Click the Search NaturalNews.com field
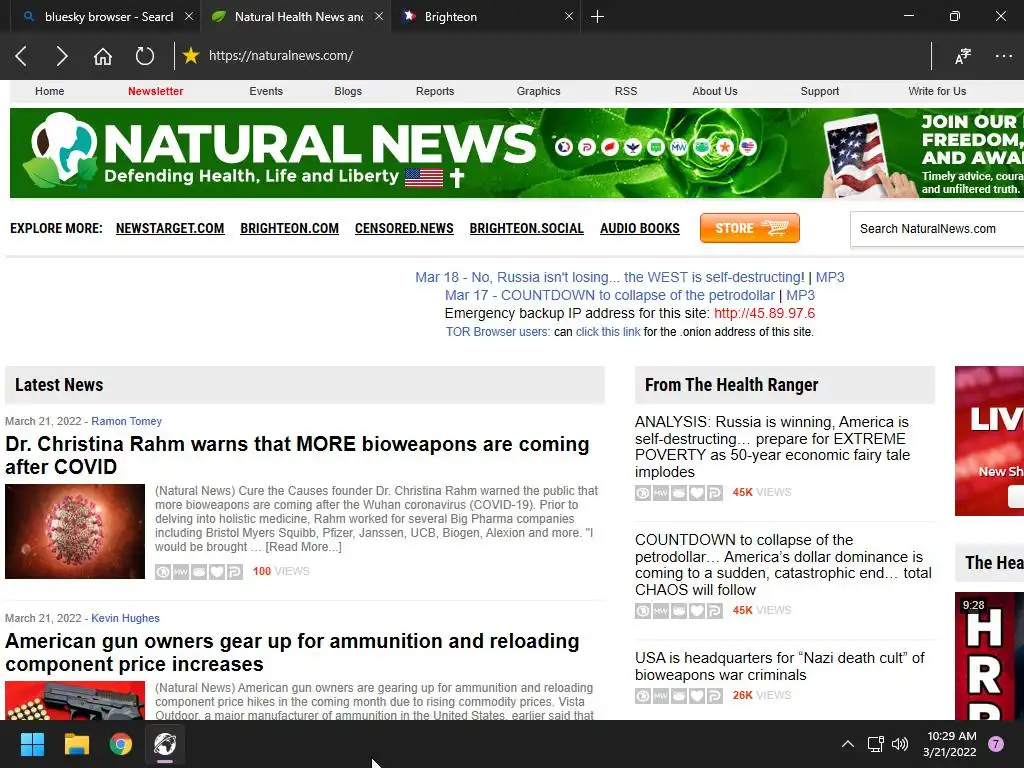The width and height of the screenshot is (1024, 768). pyautogui.click(x=937, y=229)
